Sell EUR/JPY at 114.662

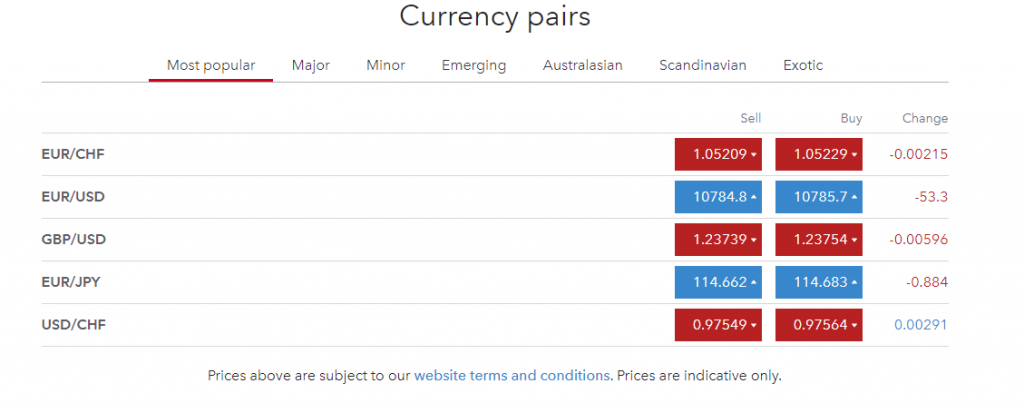(718, 283)
